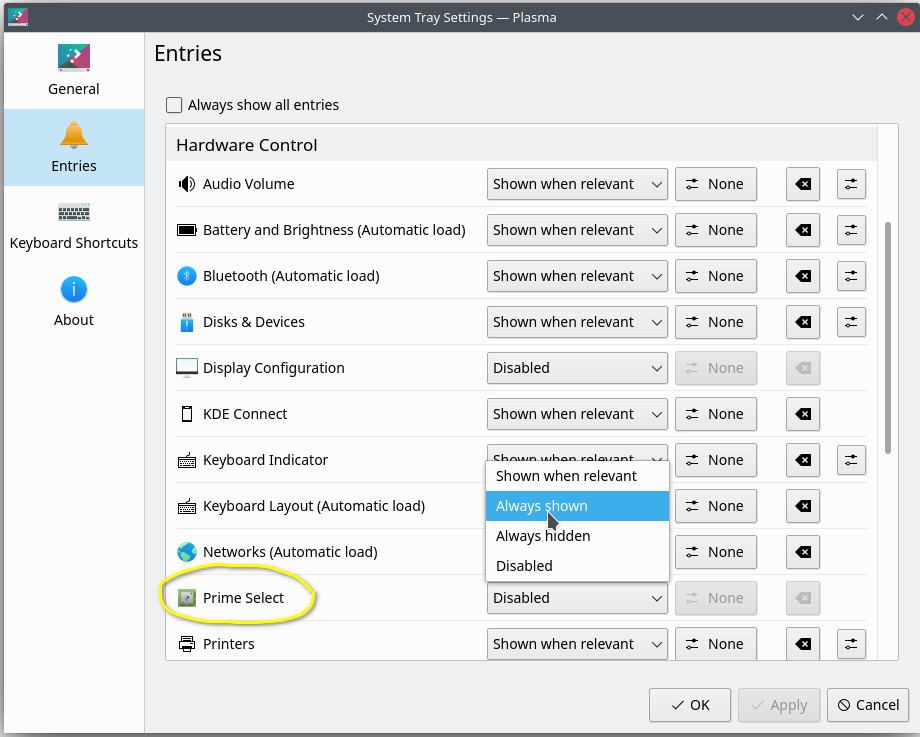Configure Audio Volume applet icon

851,184
